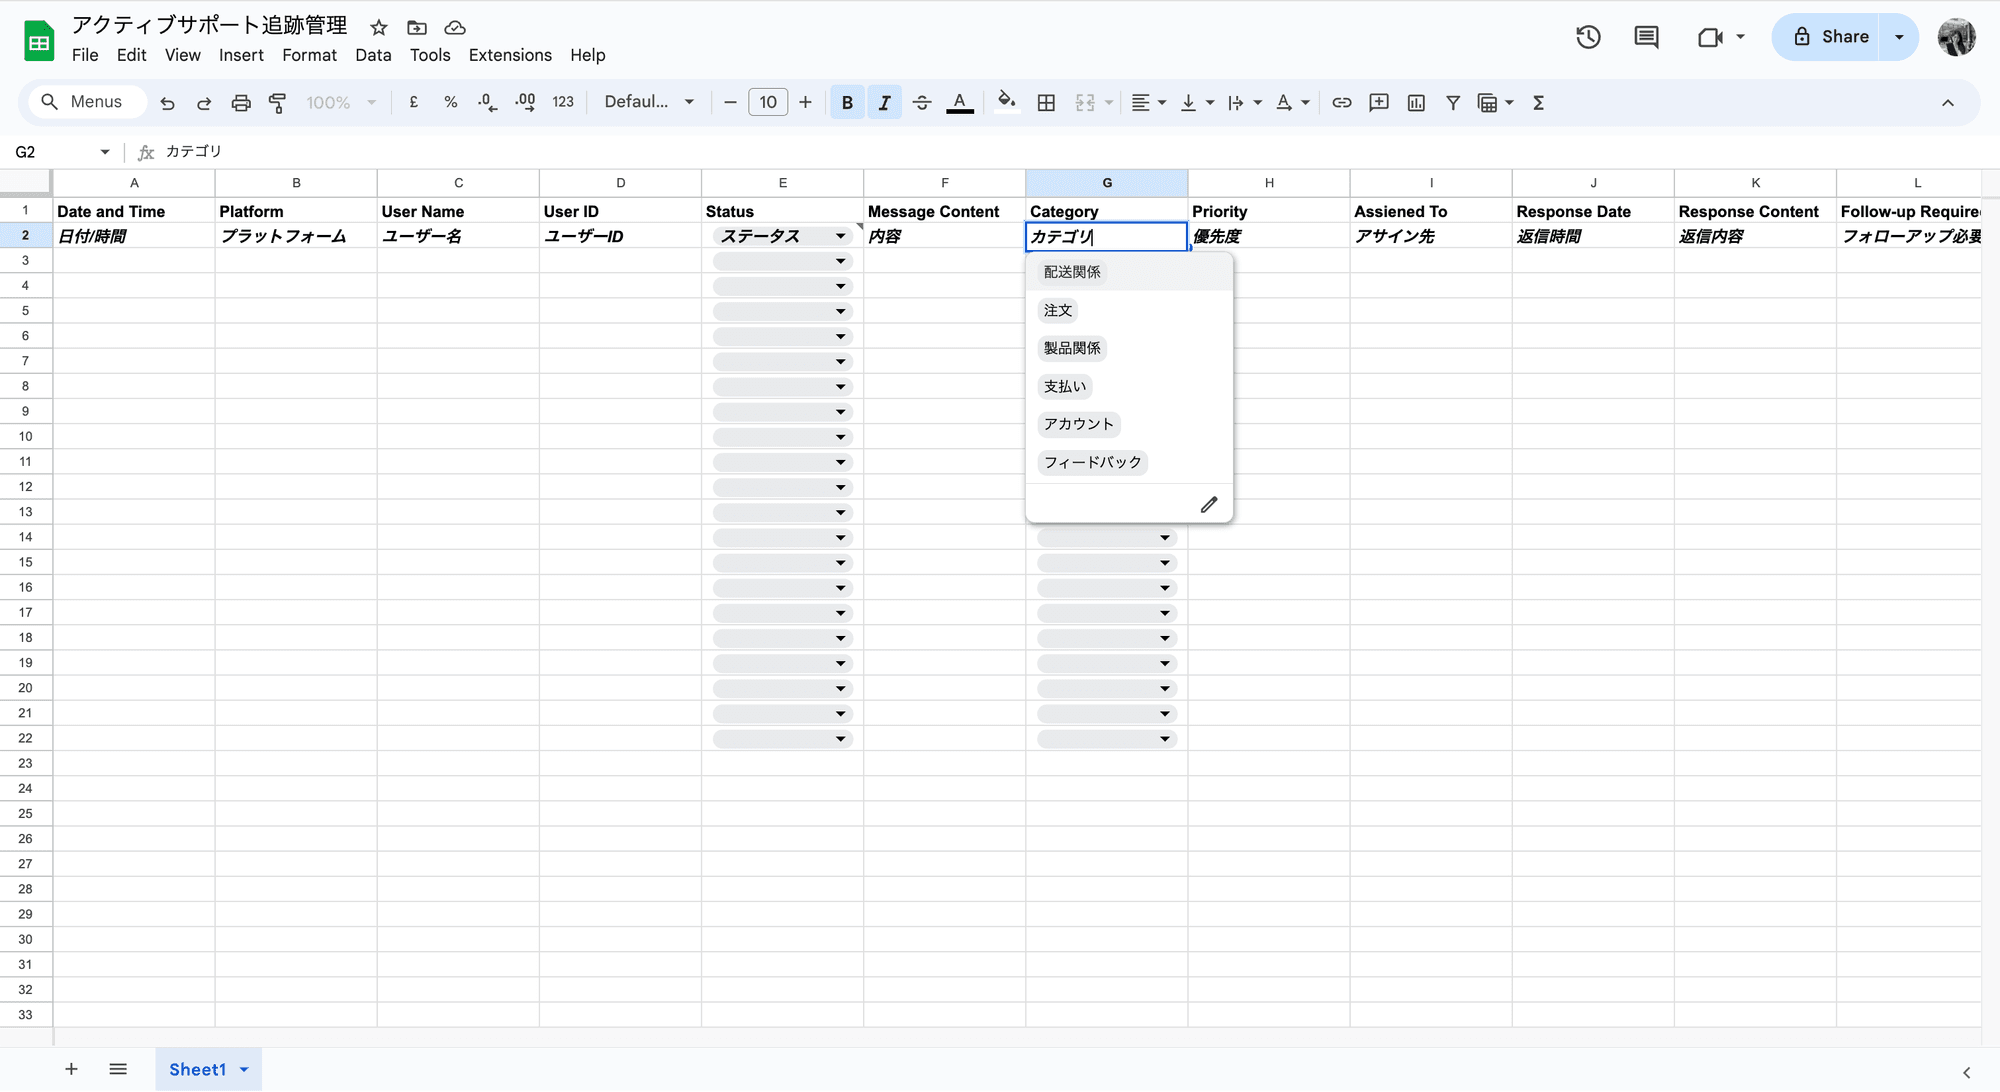Screen dimensions: 2000x1092
Task: Open the Extensions menu
Action: (510, 55)
